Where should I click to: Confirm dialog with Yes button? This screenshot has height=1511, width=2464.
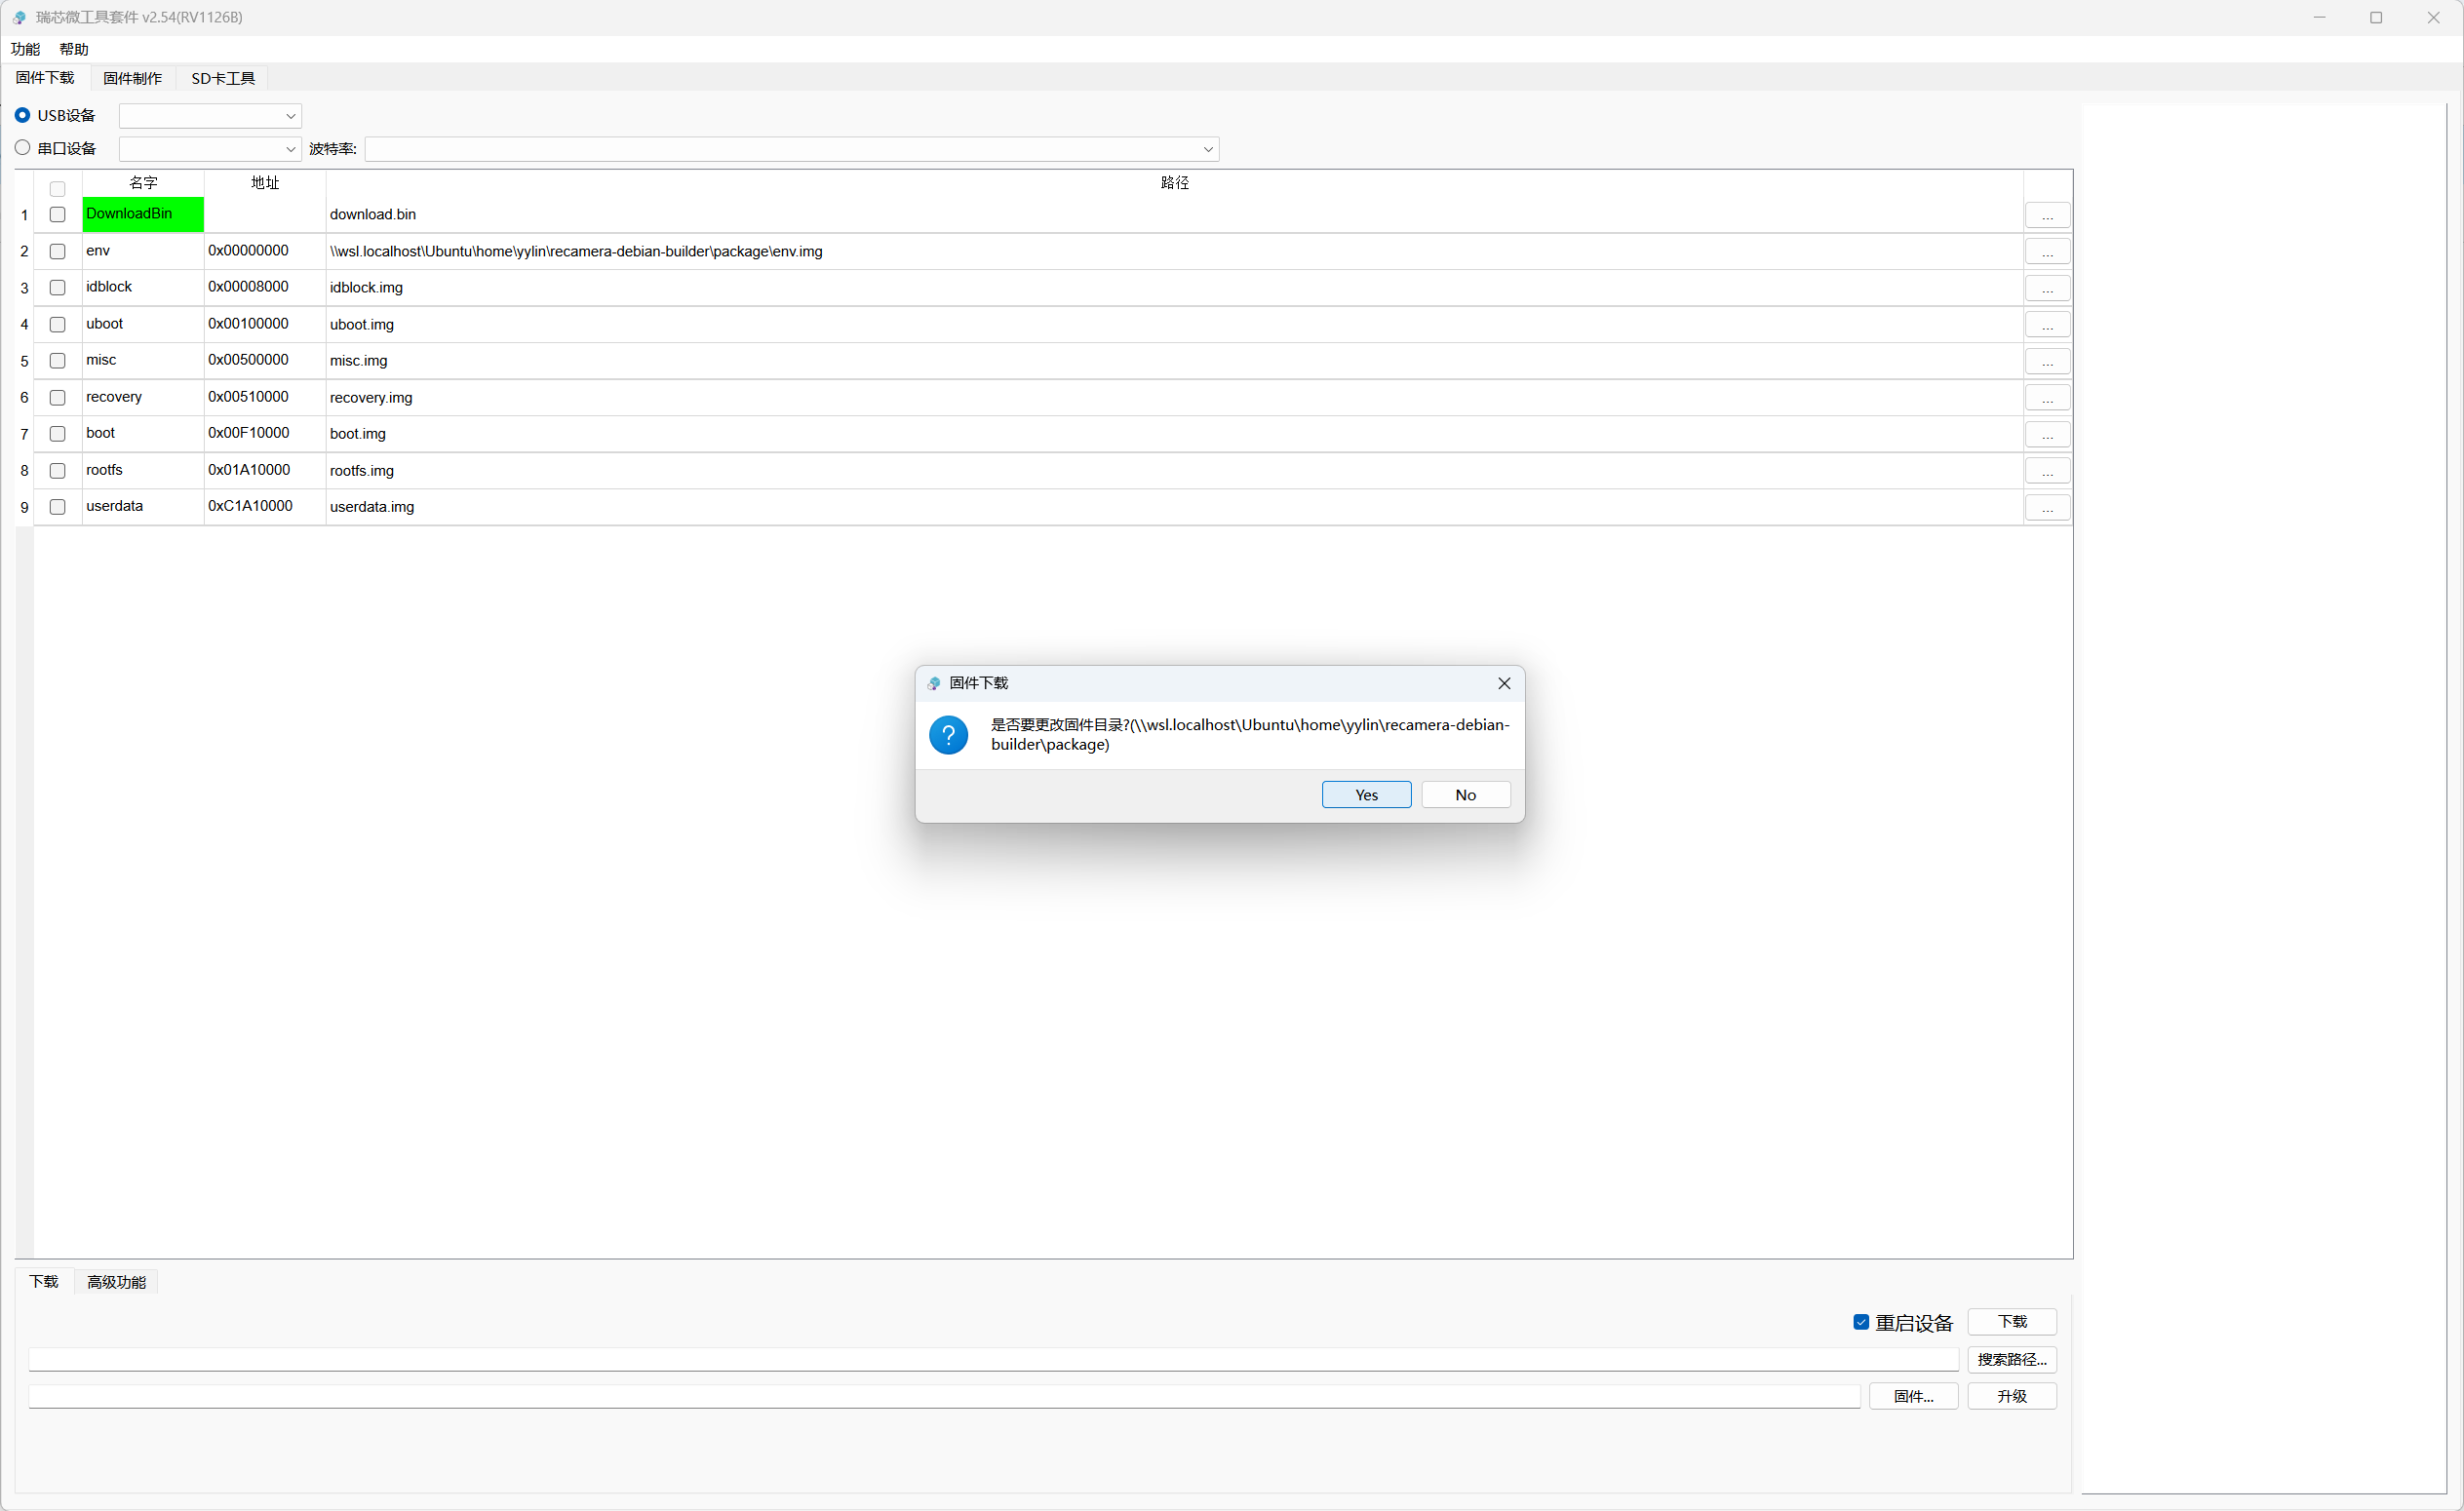(x=1366, y=795)
